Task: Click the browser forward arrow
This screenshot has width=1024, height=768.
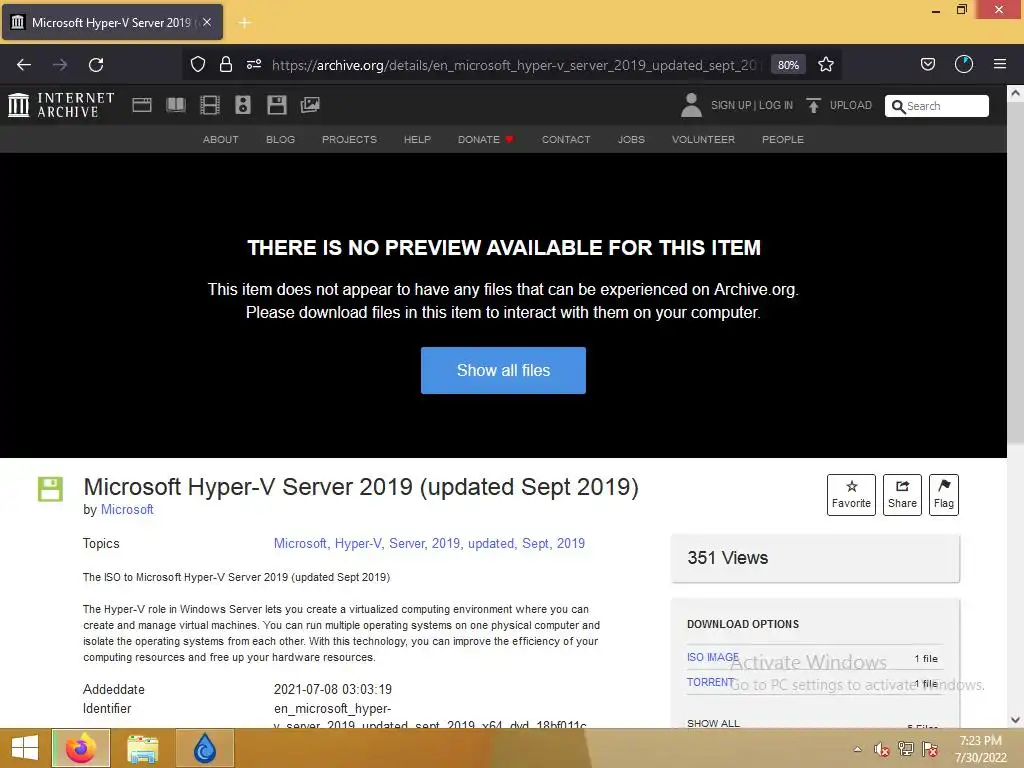Action: 60,65
